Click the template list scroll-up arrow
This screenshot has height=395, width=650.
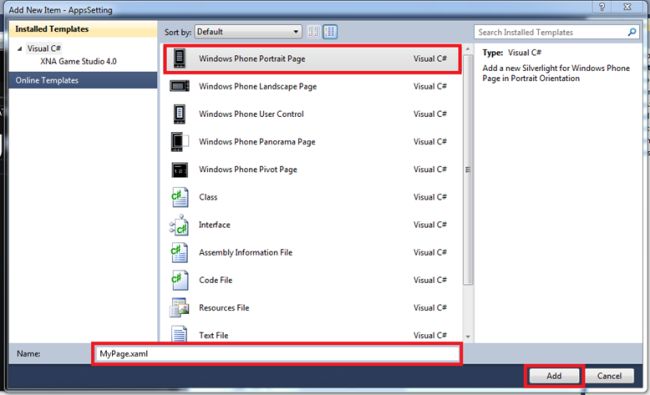click(468, 49)
